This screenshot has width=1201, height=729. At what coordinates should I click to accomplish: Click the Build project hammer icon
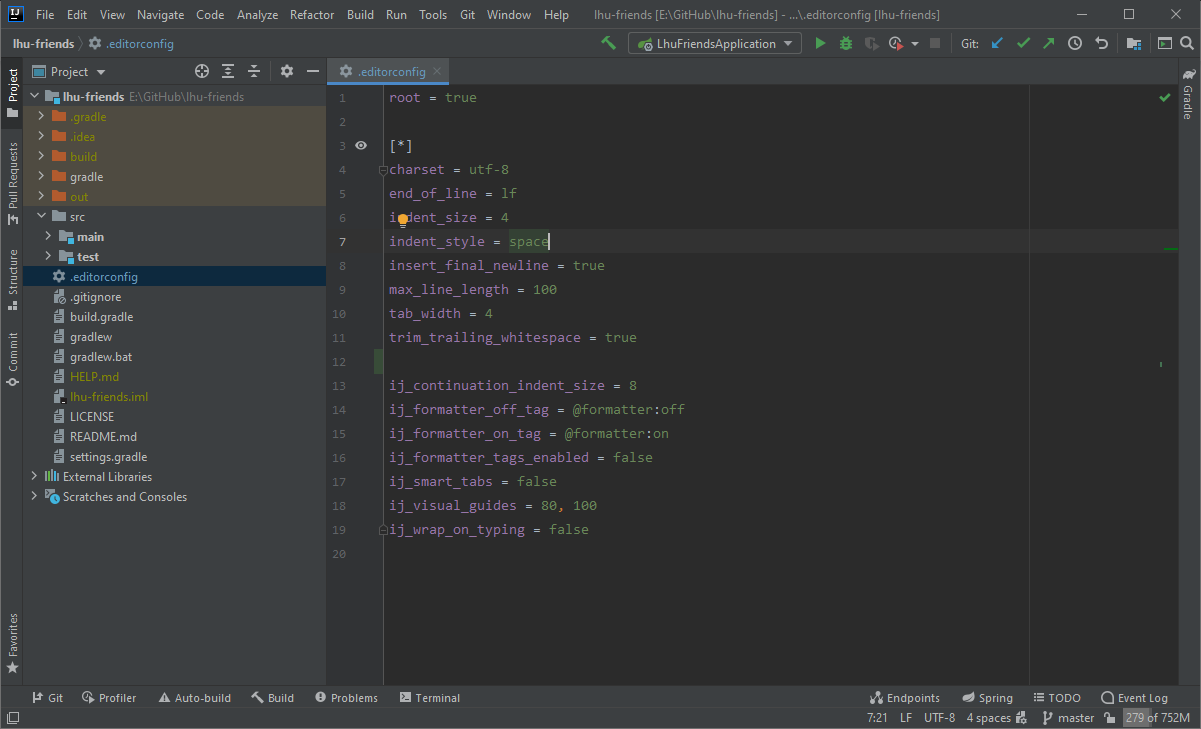coord(608,44)
